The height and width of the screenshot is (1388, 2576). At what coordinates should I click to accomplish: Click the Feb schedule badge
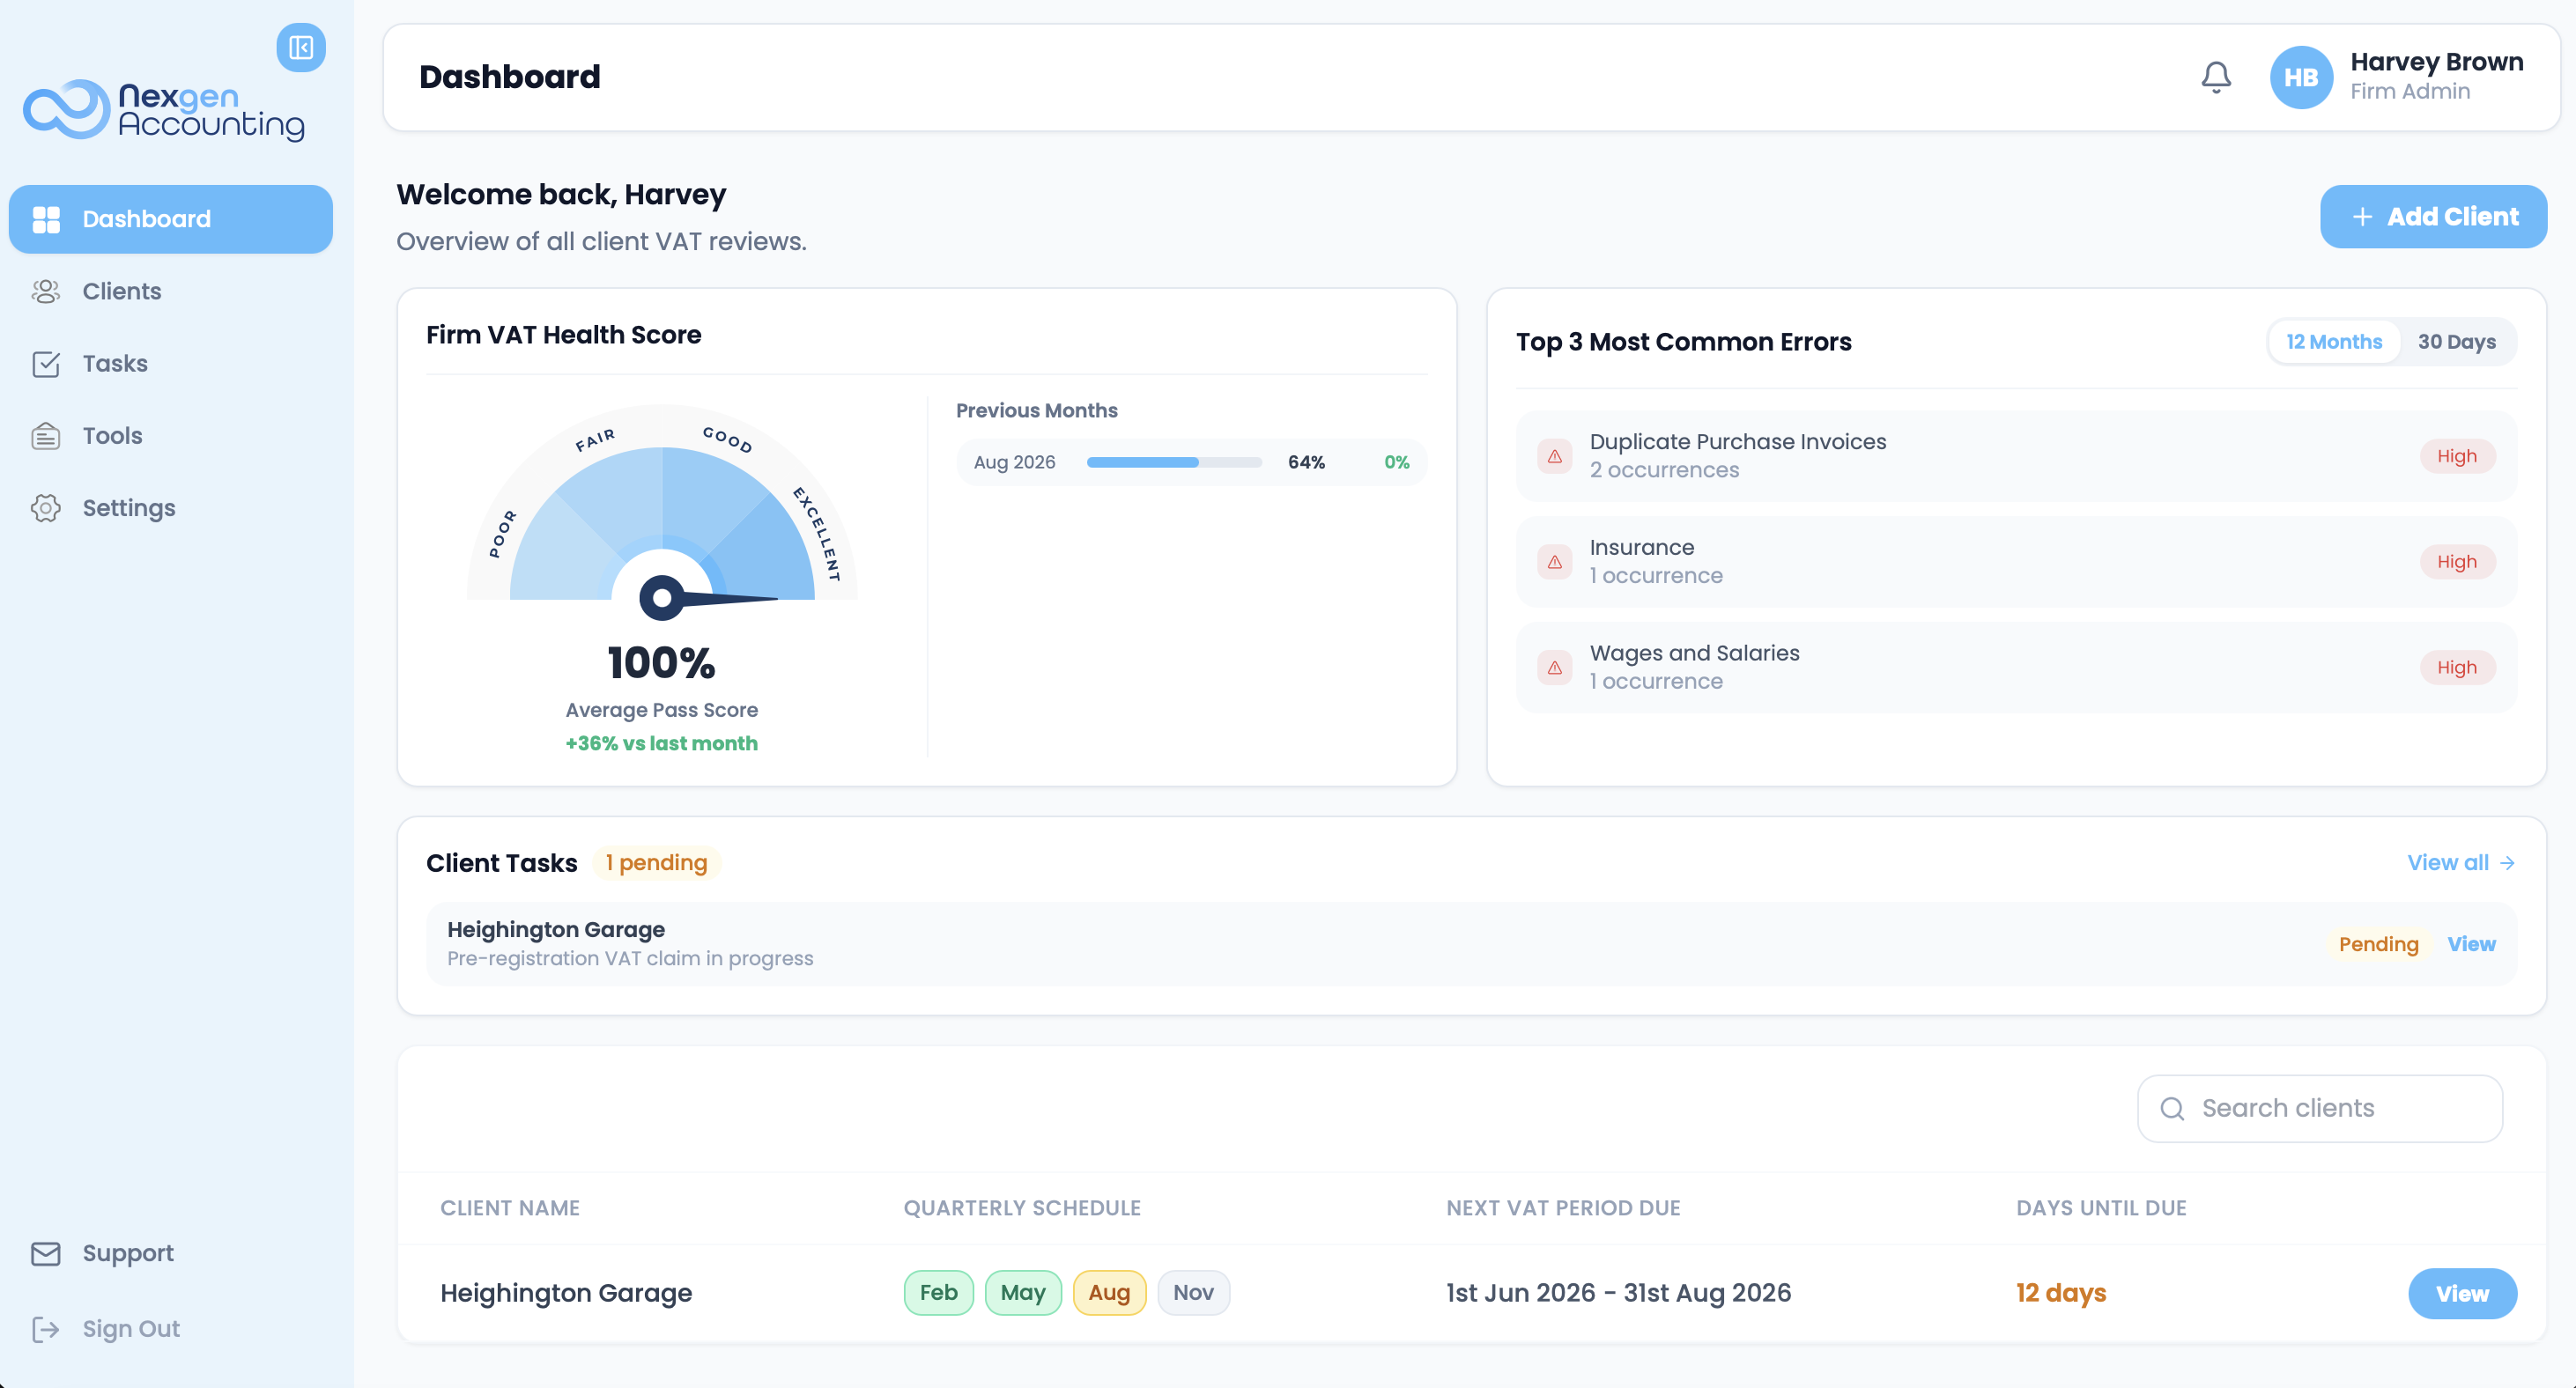click(x=938, y=1293)
